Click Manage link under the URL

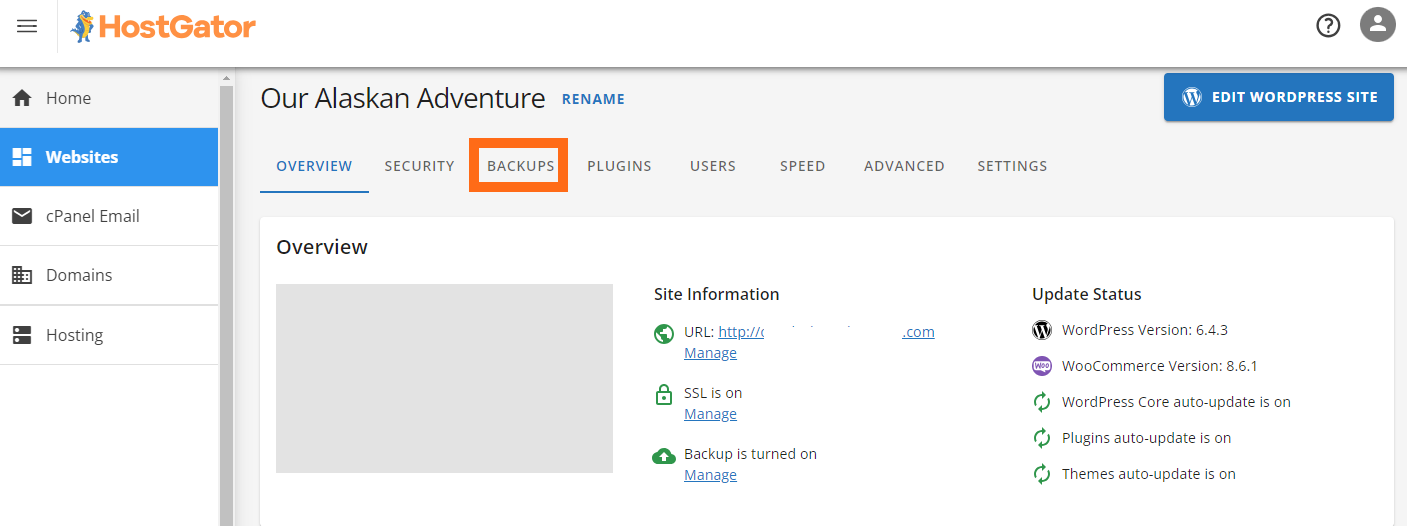[x=710, y=353]
